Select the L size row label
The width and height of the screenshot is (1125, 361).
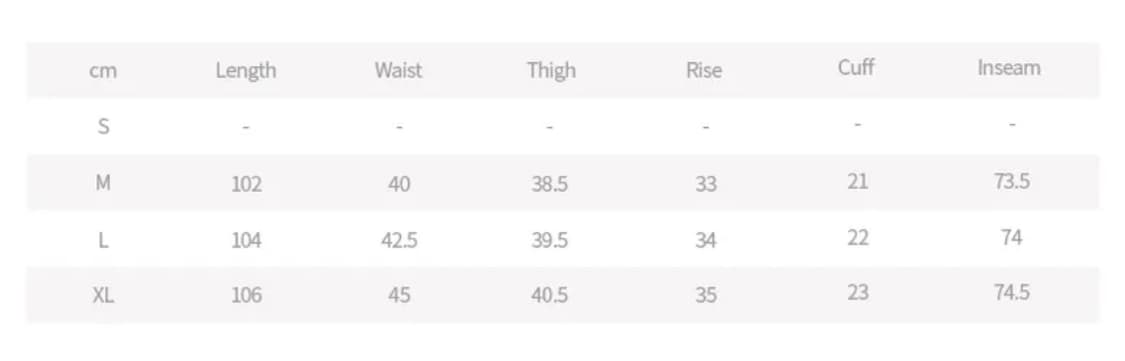103,240
